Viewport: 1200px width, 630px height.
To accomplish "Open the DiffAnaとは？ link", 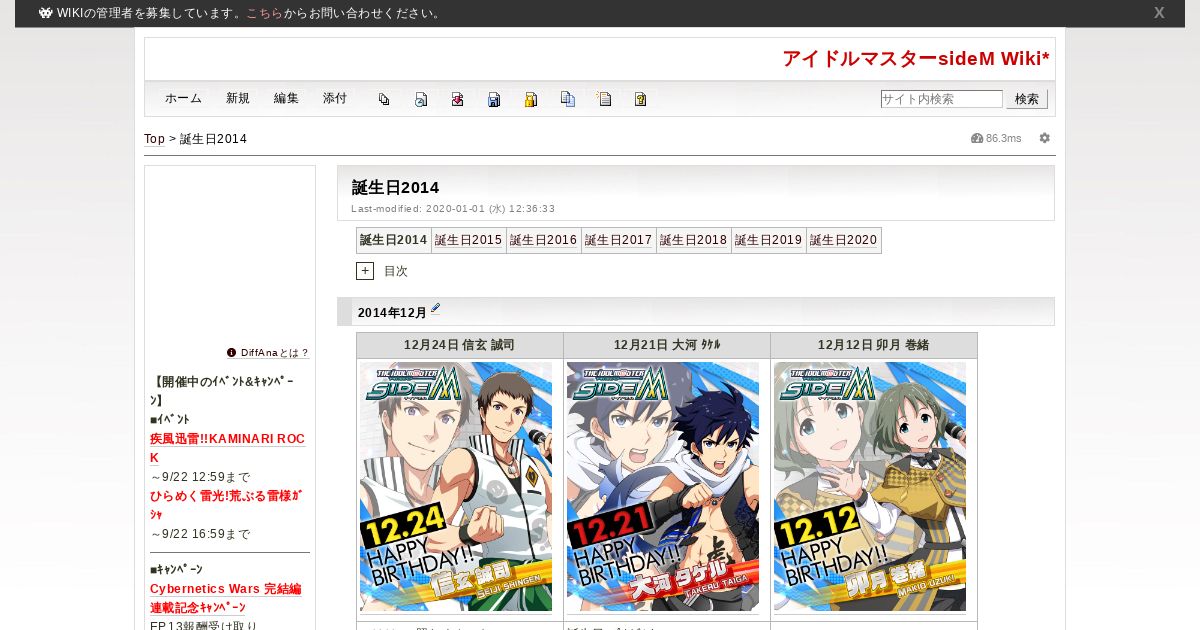I will [x=275, y=353].
